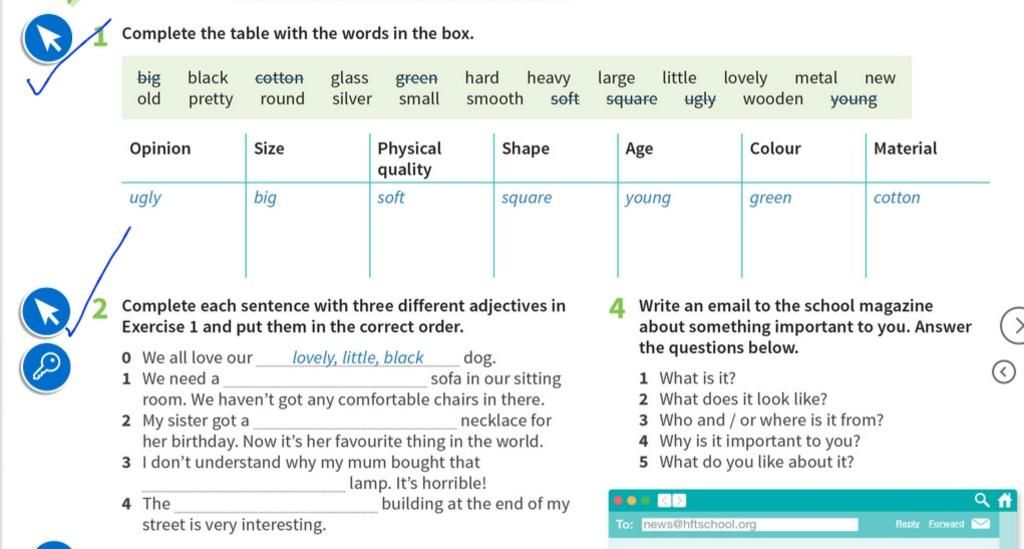Click the email back arrow icon
The height and width of the screenshot is (549, 1024).
pyautogui.click(x=664, y=501)
